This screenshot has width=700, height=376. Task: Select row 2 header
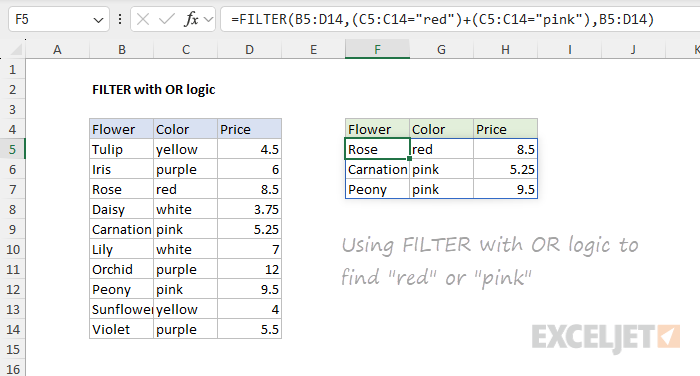(x=12, y=89)
